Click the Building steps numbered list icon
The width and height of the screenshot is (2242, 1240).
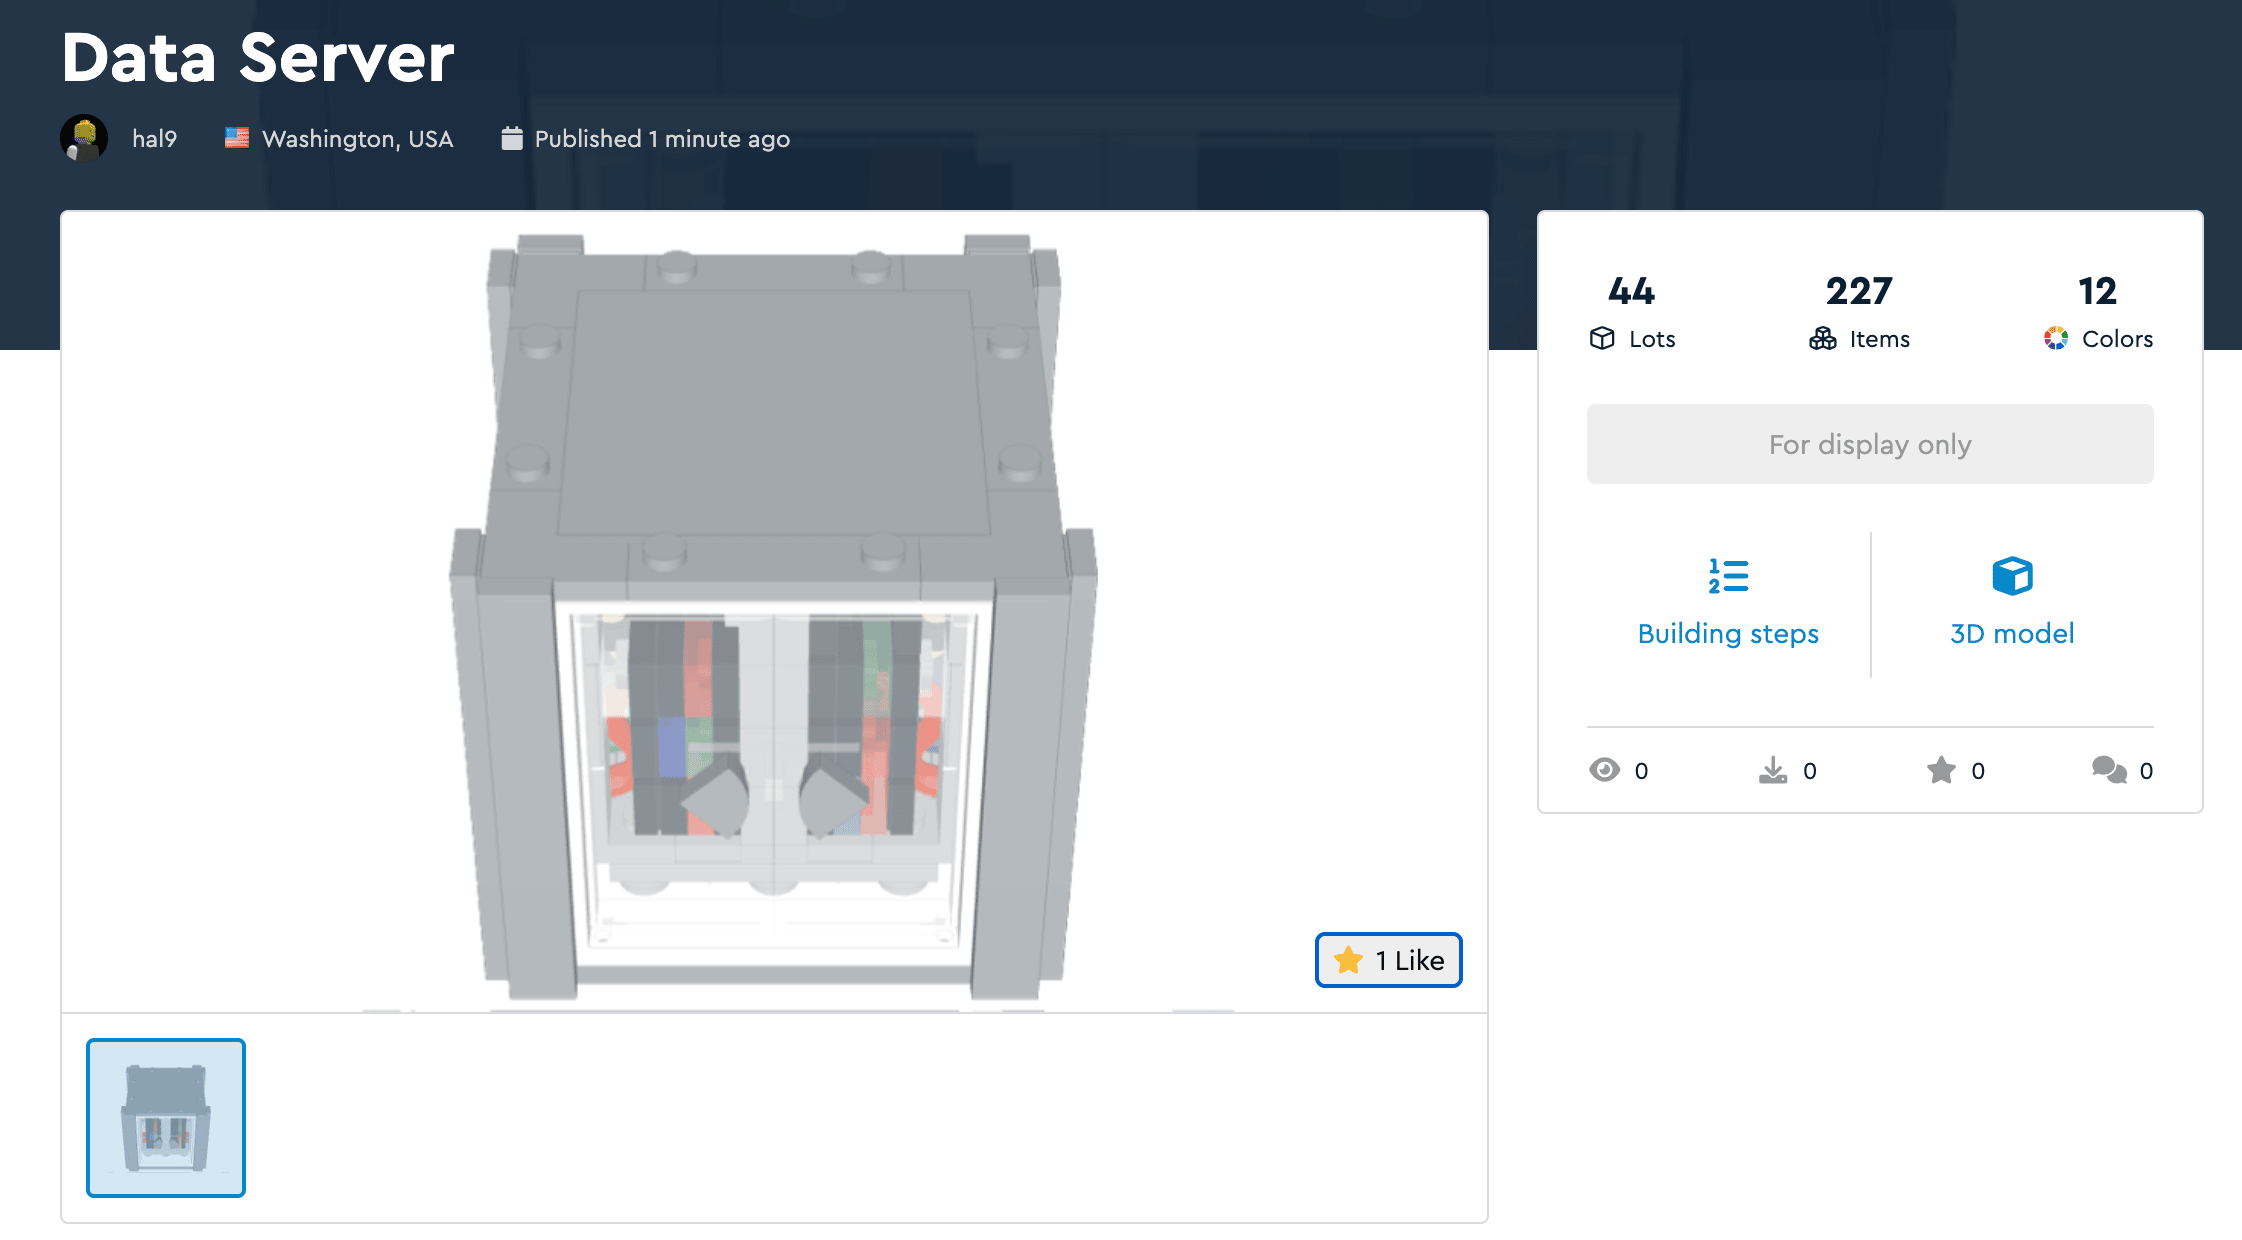point(1728,576)
